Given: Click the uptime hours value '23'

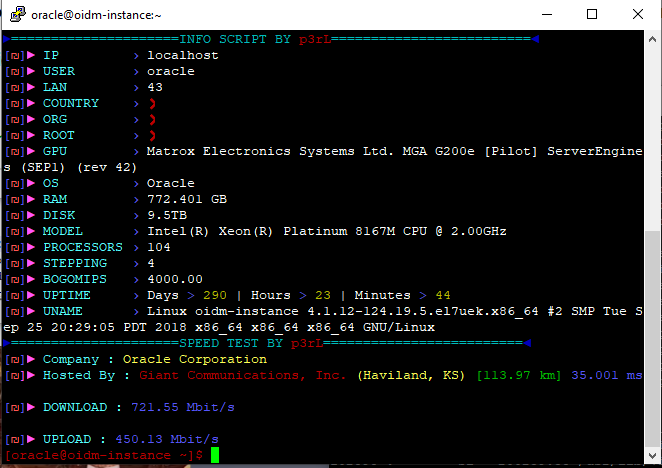Looking at the screenshot, I should click(323, 295).
